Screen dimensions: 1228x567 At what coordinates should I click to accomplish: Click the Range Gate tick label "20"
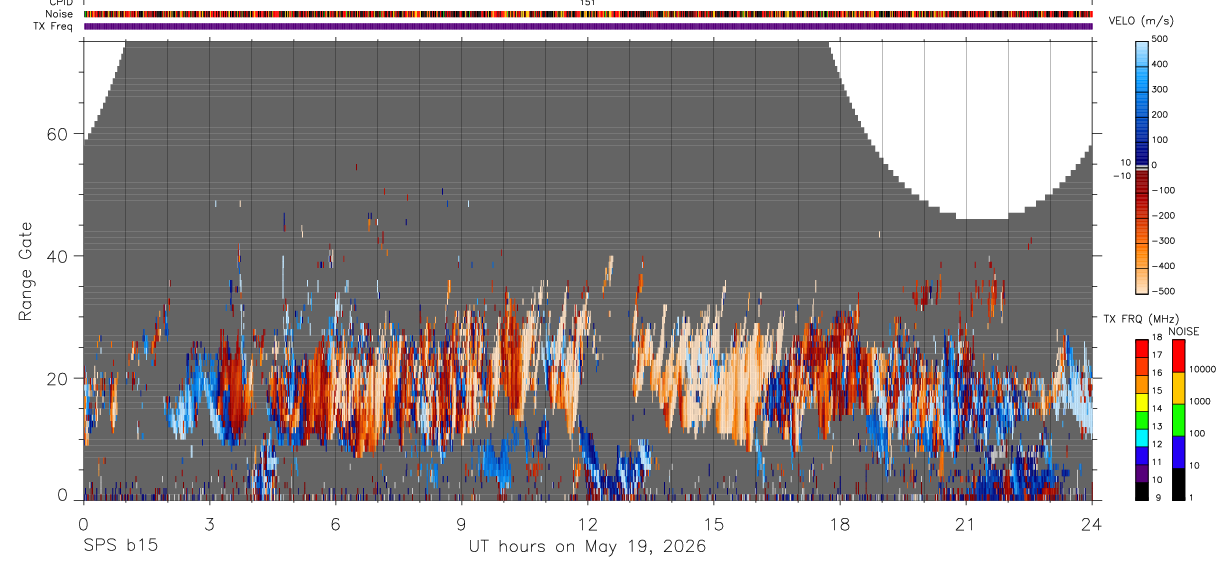point(58,378)
